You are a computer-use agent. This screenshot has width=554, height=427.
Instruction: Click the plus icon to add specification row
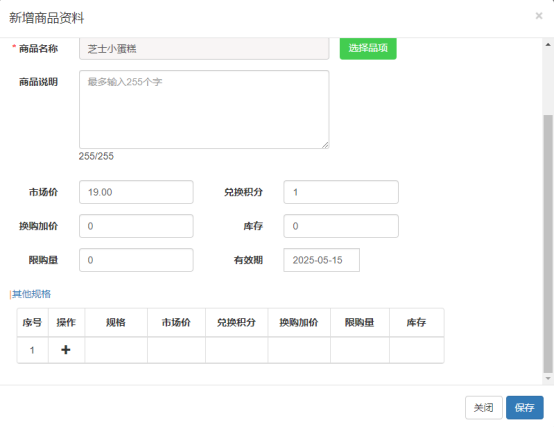pyautogui.click(x=66, y=350)
